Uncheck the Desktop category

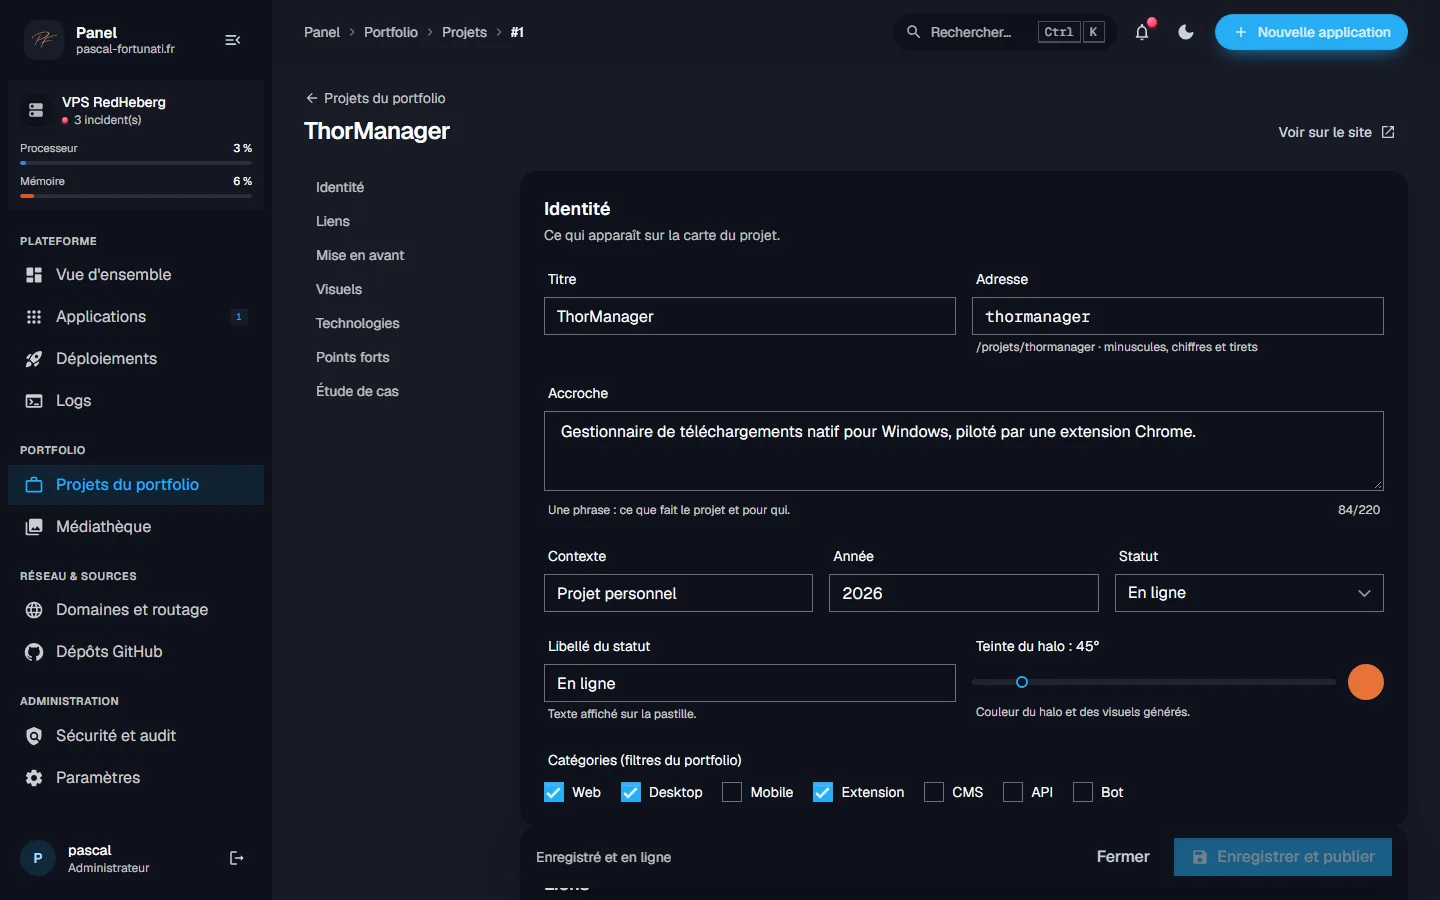631,792
